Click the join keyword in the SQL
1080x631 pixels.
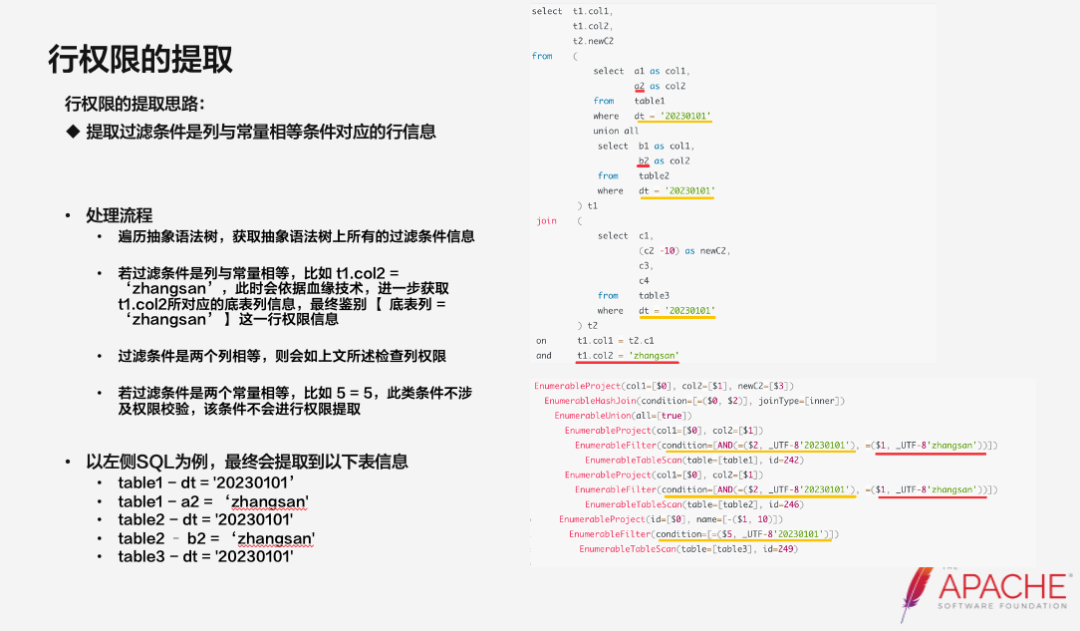[x=546, y=220]
